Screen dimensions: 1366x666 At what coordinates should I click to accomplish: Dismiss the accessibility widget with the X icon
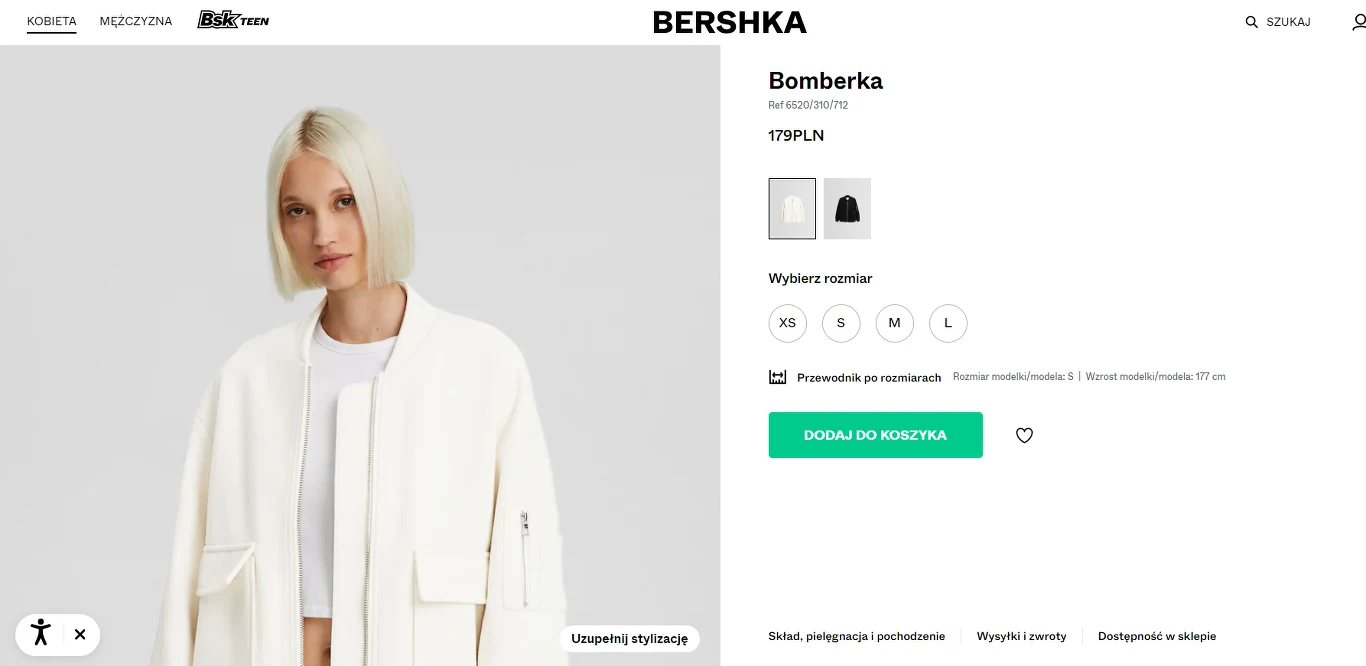(80, 634)
